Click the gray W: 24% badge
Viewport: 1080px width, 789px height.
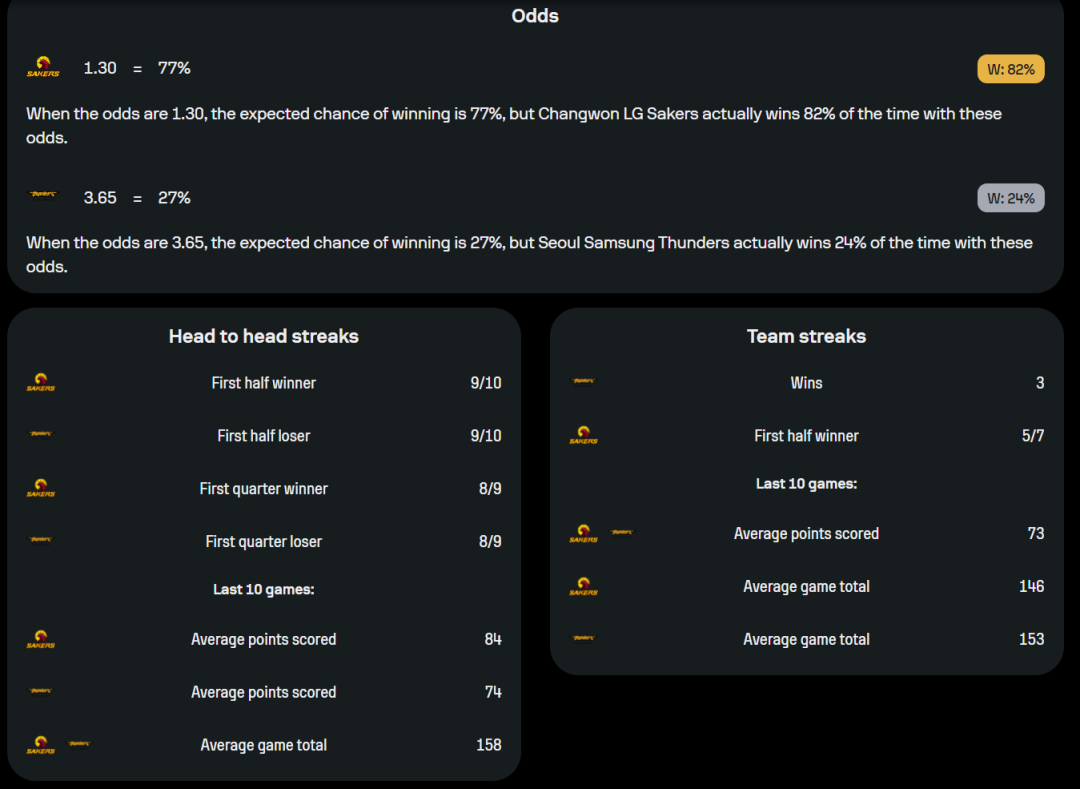coord(1010,198)
